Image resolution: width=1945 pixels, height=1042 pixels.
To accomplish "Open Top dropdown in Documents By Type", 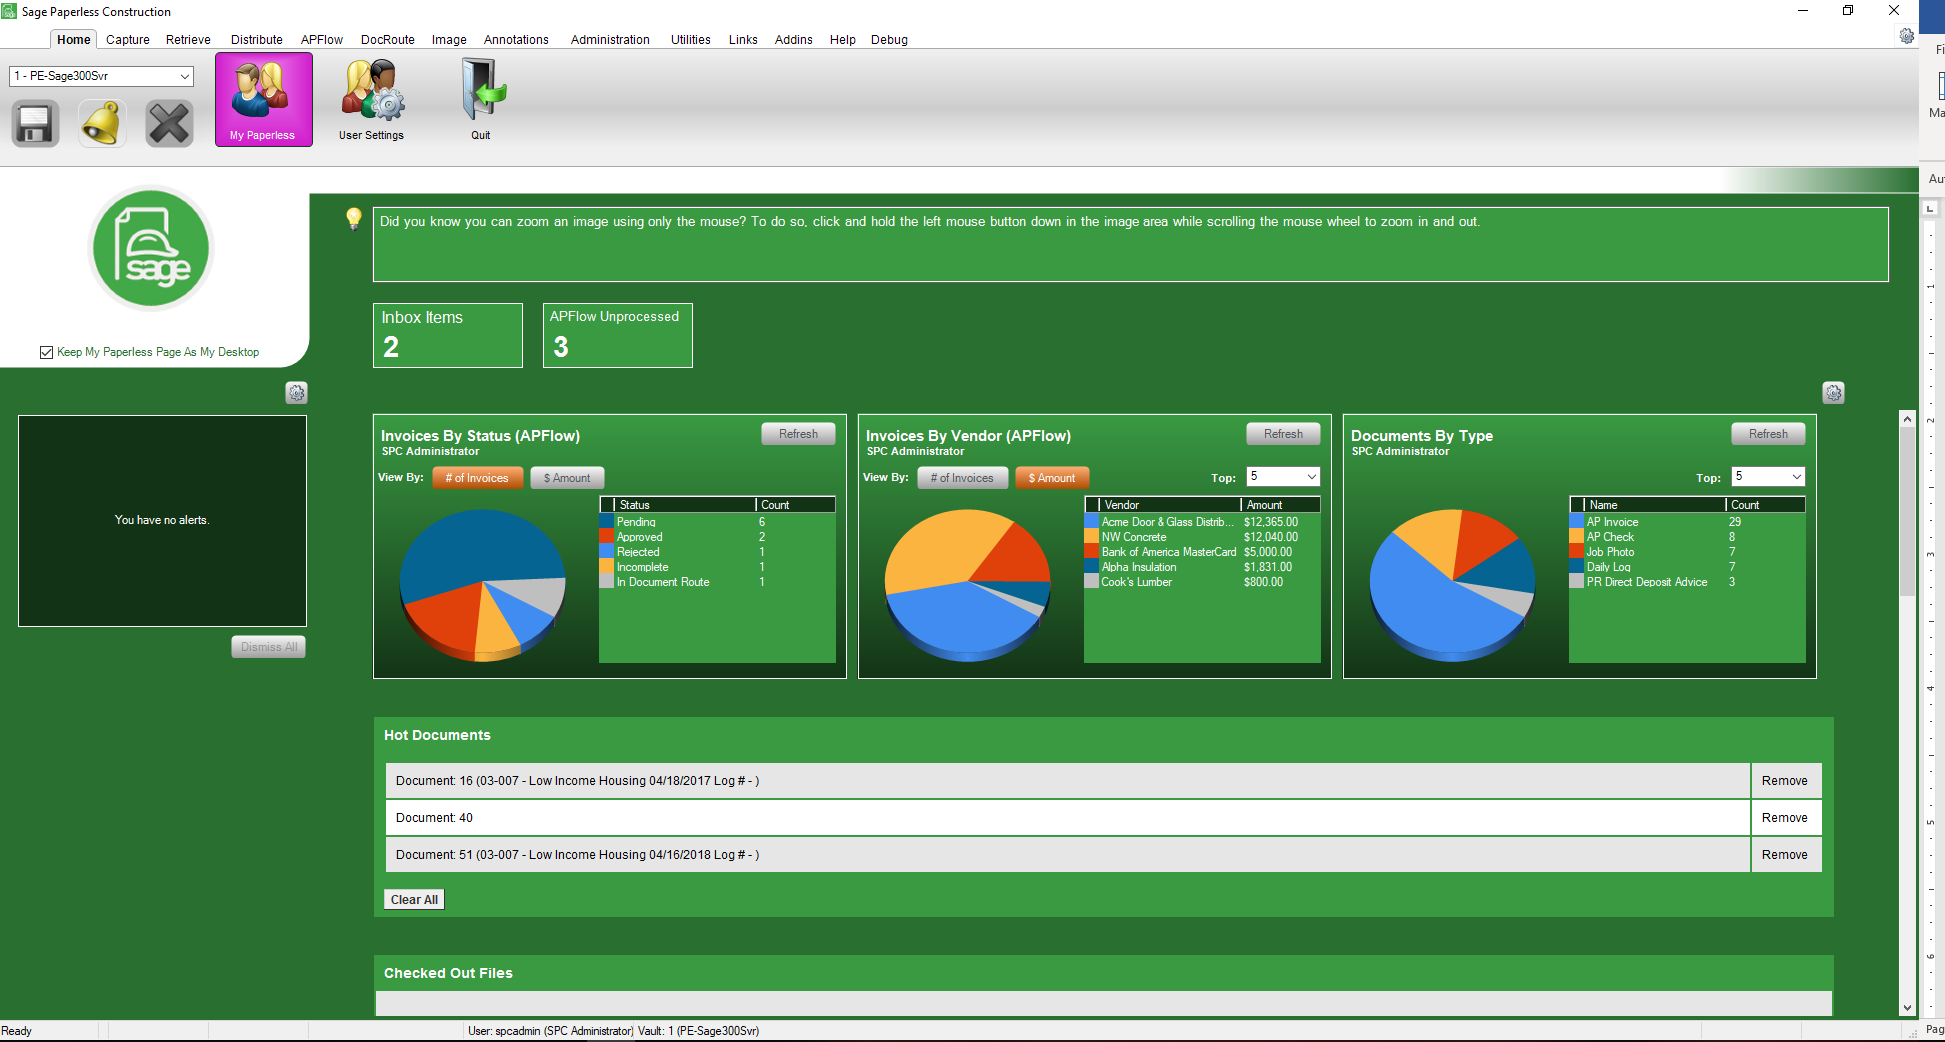I will pyautogui.click(x=1768, y=477).
